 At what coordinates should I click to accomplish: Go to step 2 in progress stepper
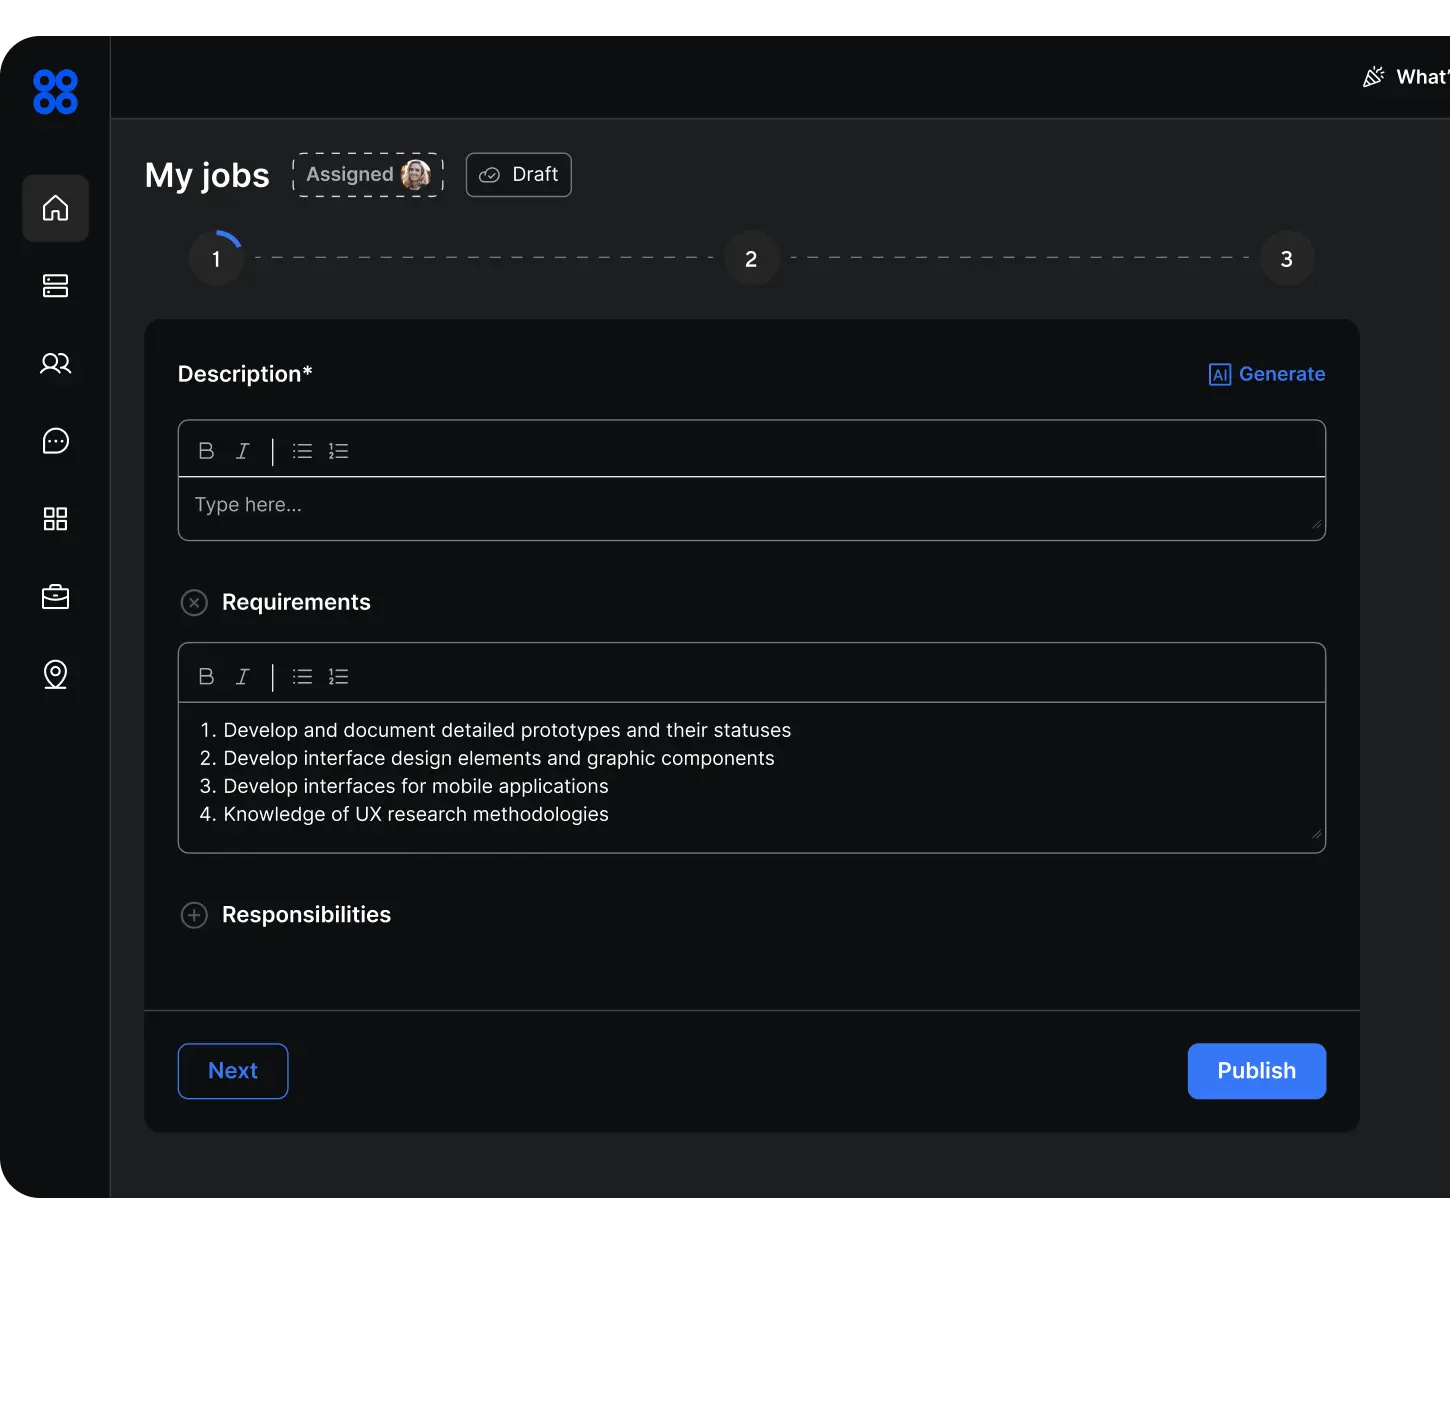[751, 259]
